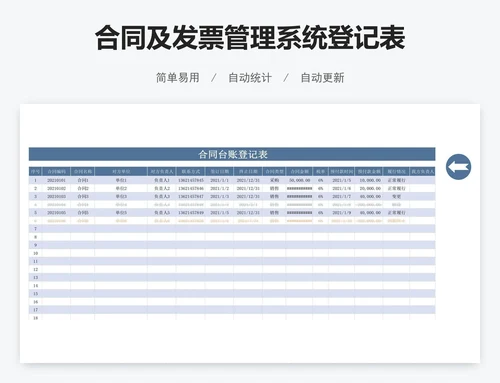
Task: Click row number 10 cell
Action: 35,253
